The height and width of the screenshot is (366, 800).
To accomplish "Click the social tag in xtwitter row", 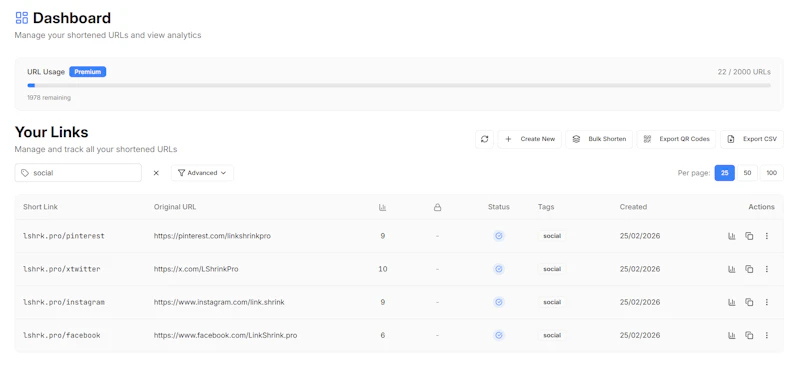I will [x=552, y=269].
